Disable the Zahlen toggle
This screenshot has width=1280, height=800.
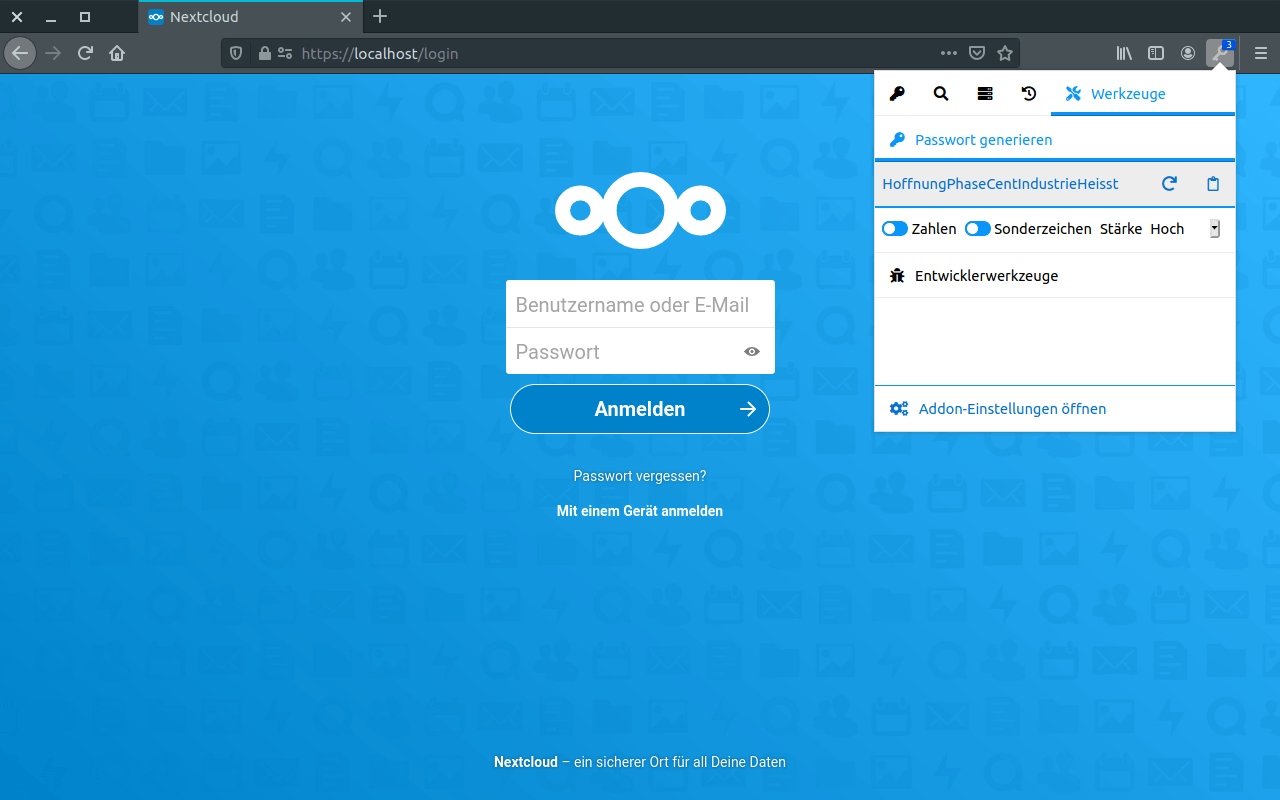[x=894, y=228]
